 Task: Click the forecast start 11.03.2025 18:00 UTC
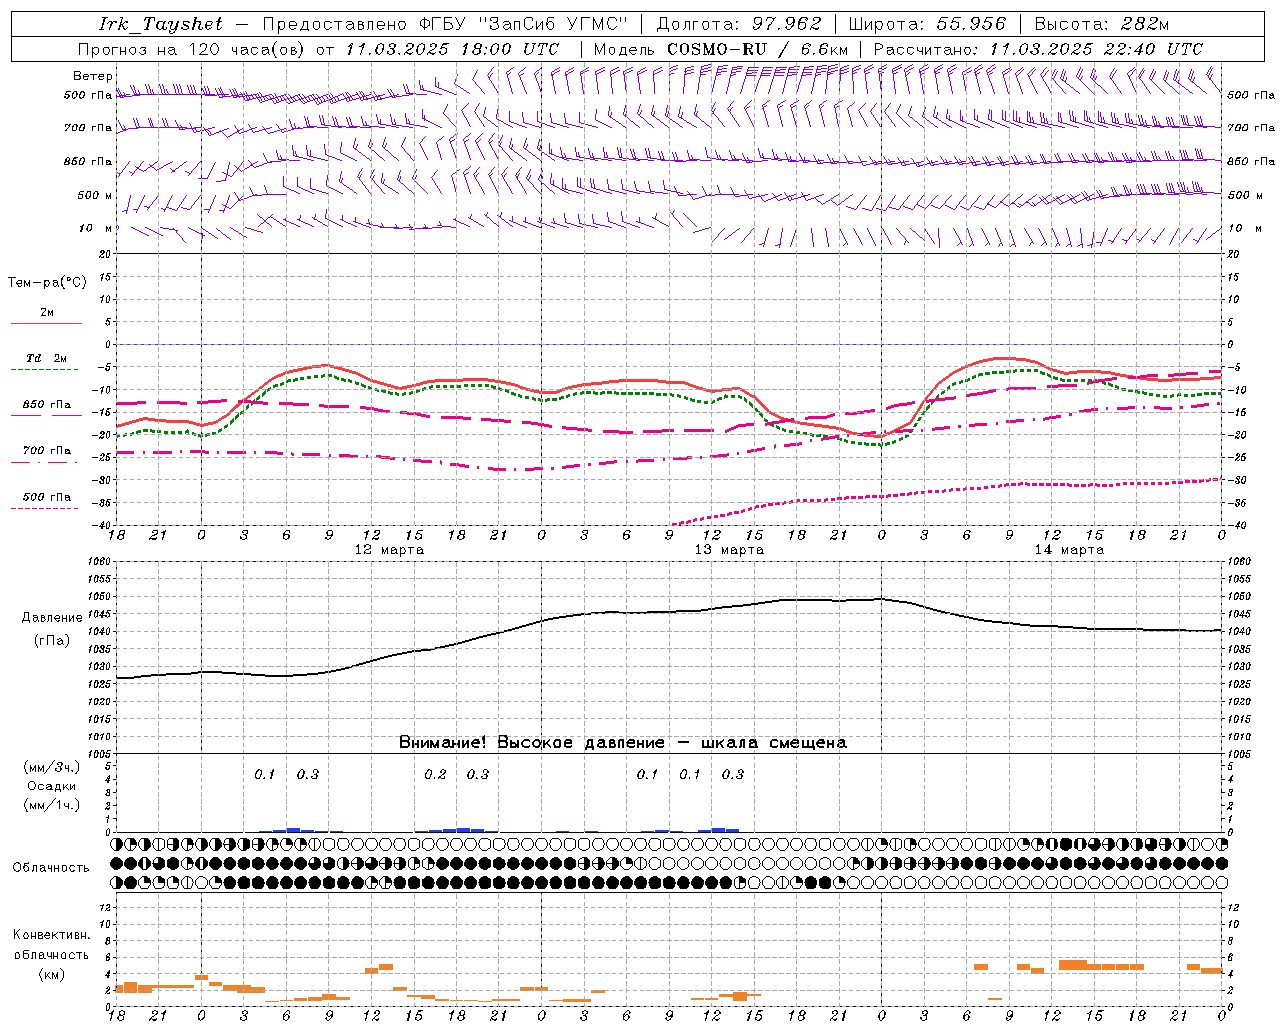coord(452,49)
